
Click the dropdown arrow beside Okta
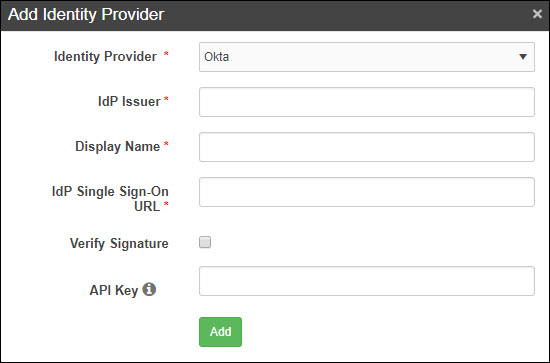[523, 57]
